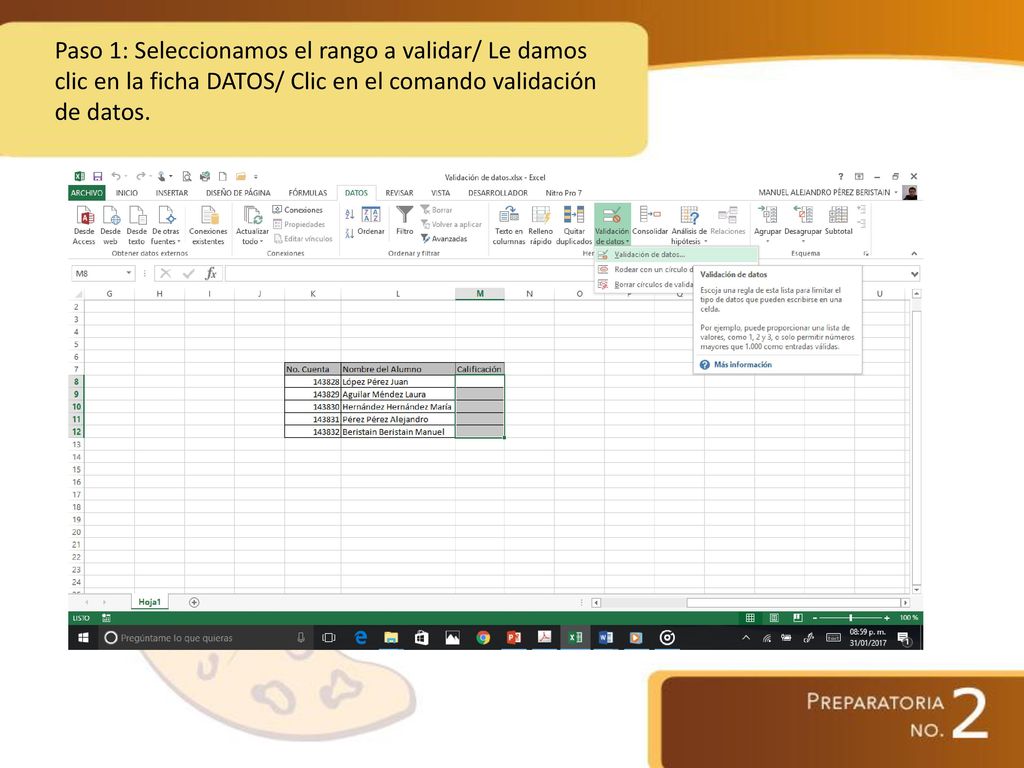Click the Avanzadas filter option
This screenshot has width=1024, height=768.
click(x=444, y=239)
